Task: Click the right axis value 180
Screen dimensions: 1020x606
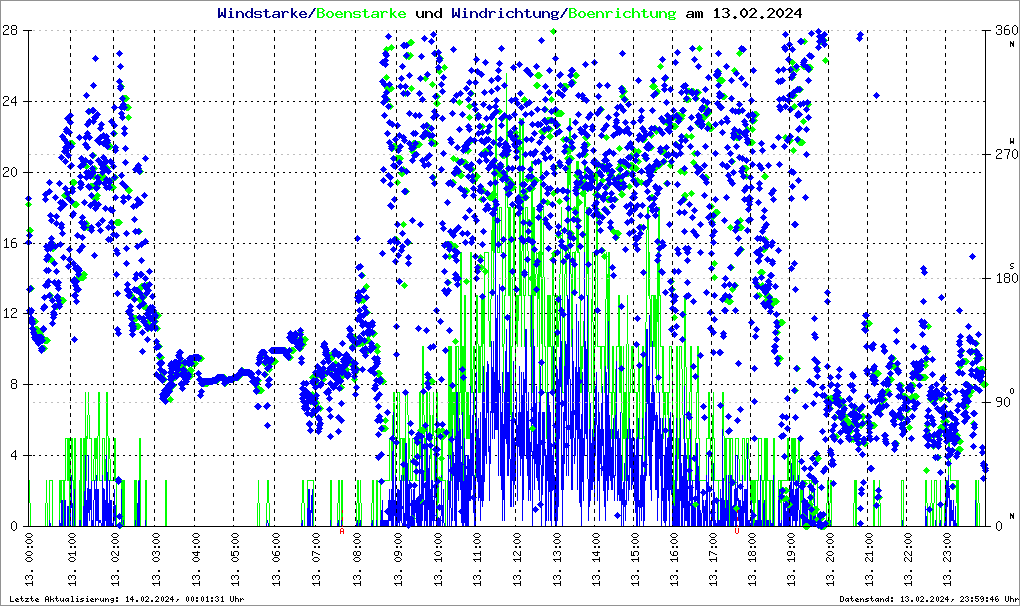Action: click(1006, 279)
